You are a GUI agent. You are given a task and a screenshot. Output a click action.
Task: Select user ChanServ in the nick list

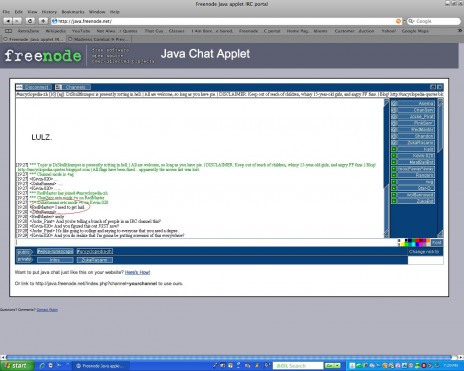click(x=413, y=110)
